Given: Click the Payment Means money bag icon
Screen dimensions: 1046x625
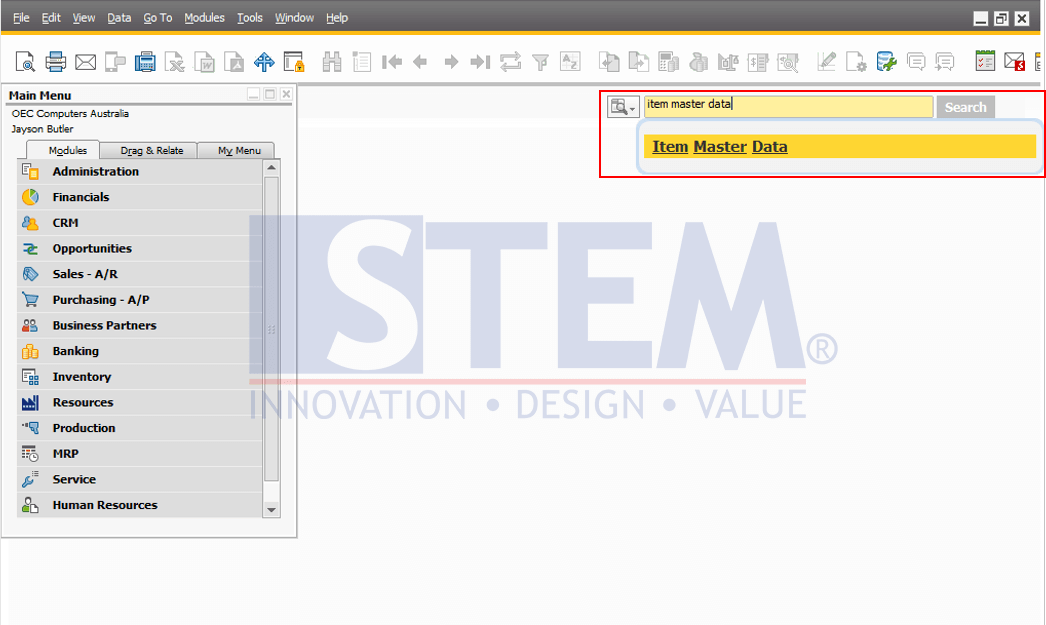Looking at the screenshot, I should [698, 62].
